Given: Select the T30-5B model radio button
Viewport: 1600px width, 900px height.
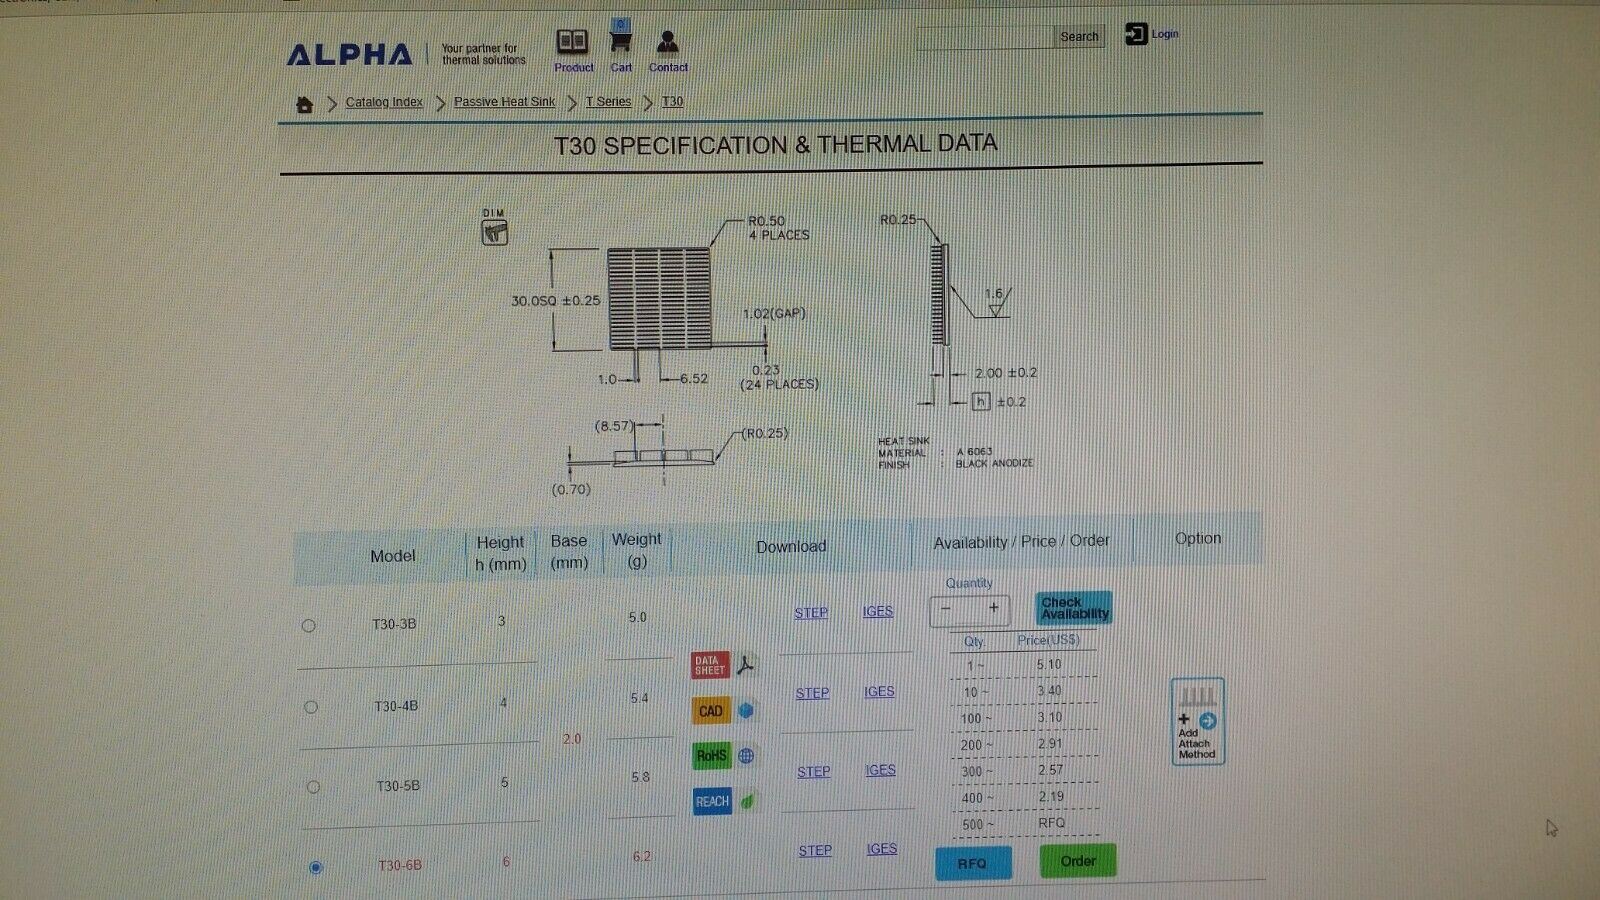Looking at the screenshot, I should tap(313, 787).
